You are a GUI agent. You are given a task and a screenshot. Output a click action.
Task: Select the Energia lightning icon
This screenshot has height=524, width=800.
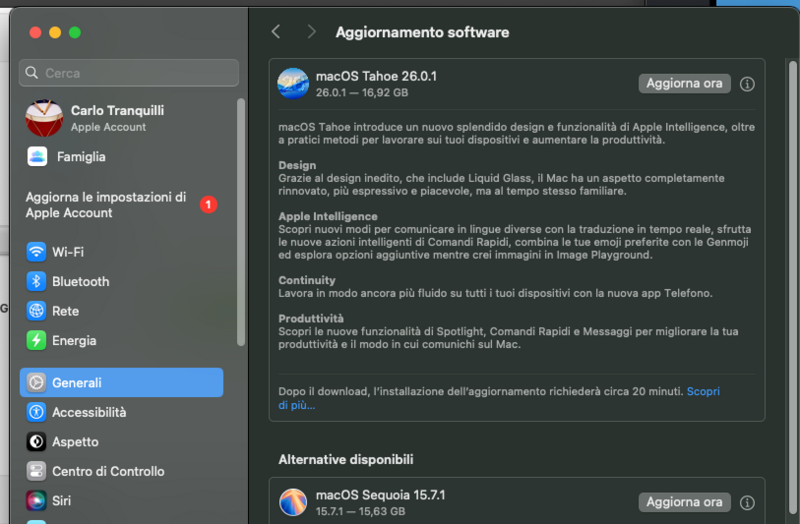pyautogui.click(x=36, y=340)
